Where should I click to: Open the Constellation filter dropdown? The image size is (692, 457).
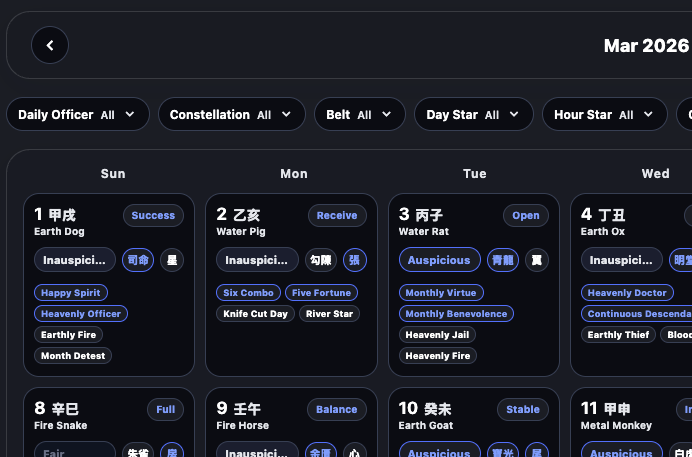tap(232, 114)
